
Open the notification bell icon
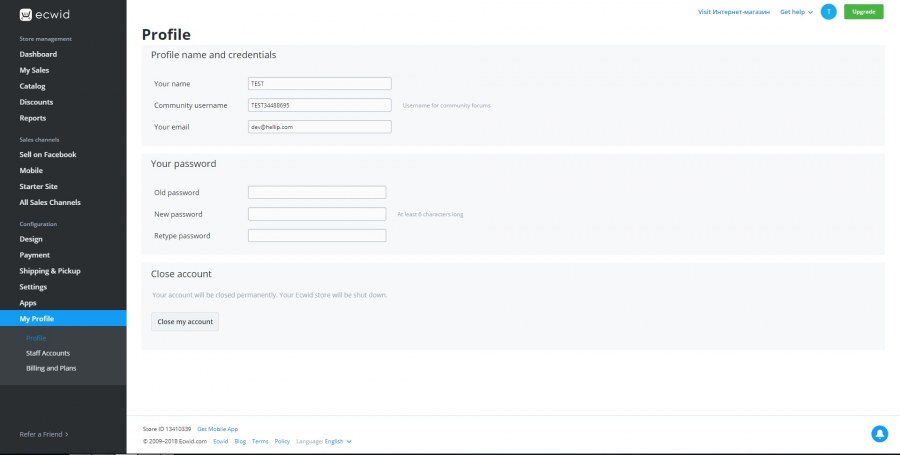coord(879,433)
